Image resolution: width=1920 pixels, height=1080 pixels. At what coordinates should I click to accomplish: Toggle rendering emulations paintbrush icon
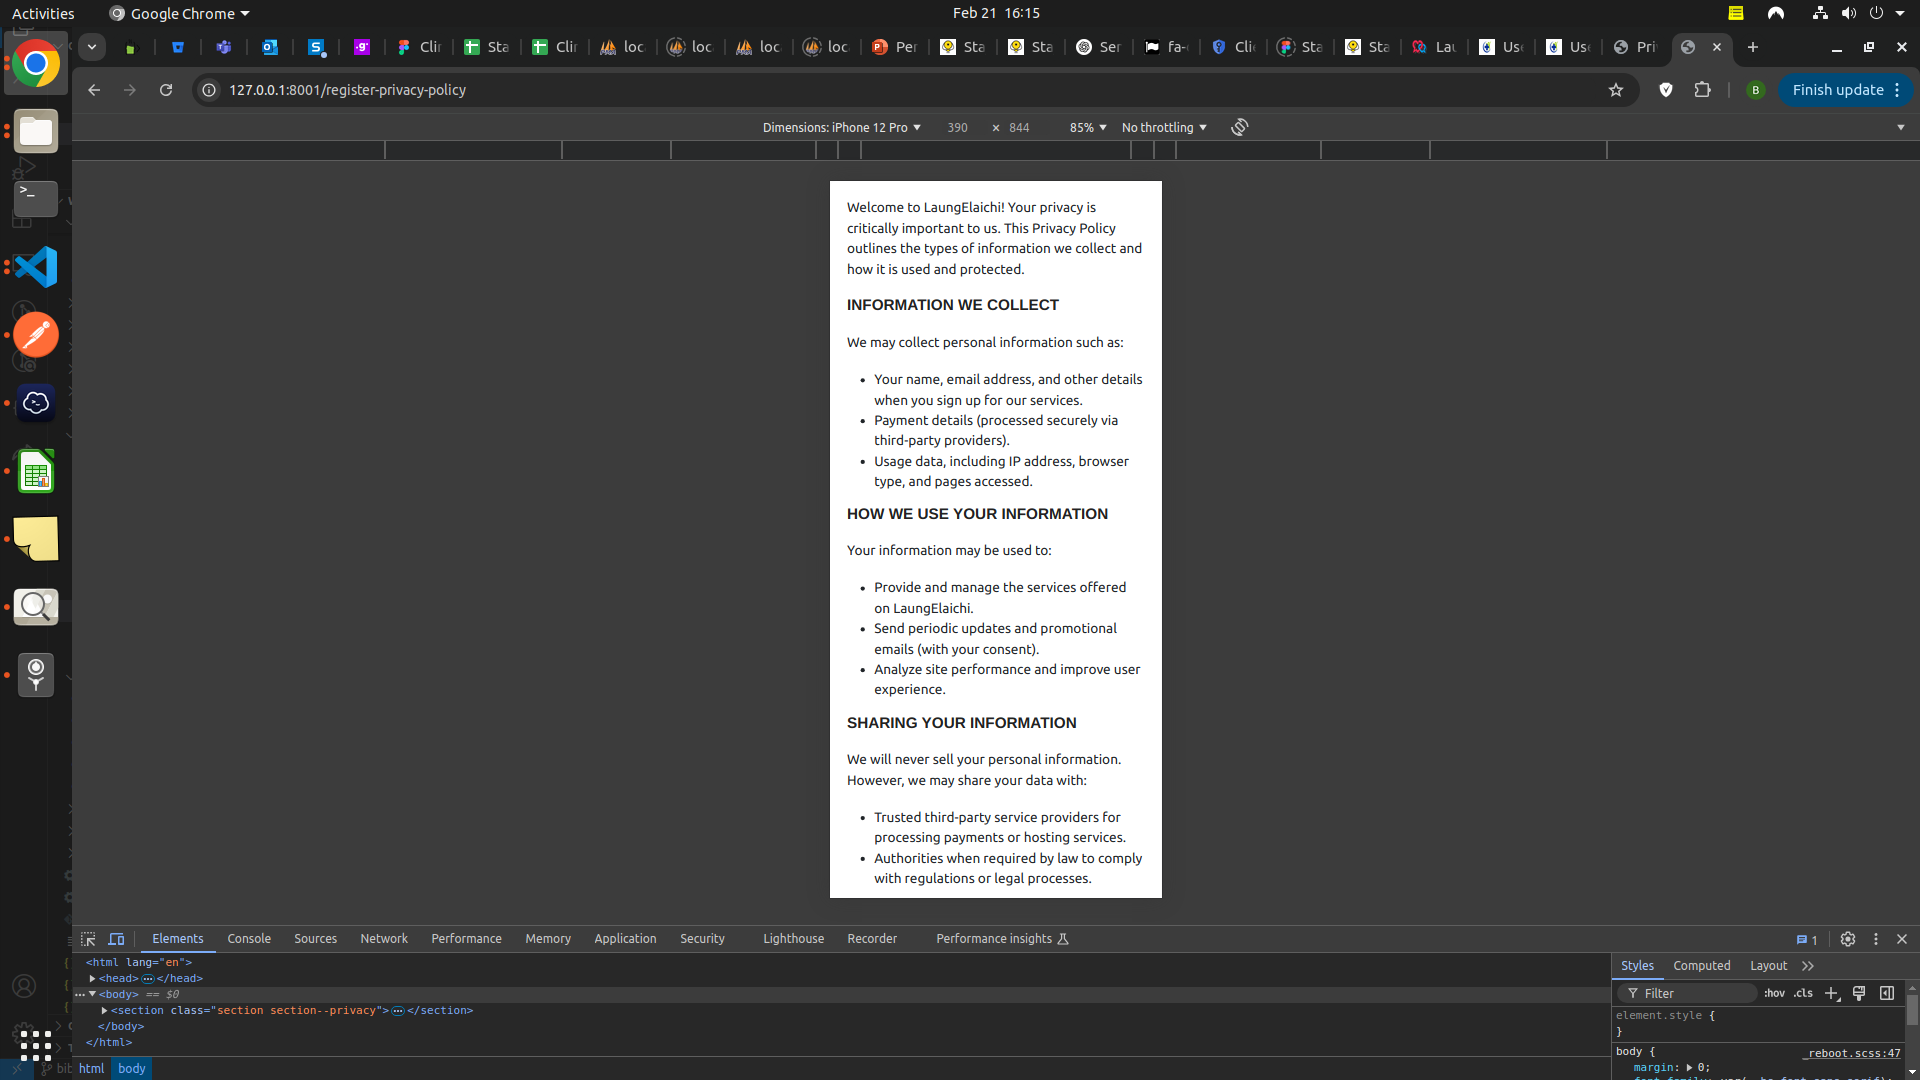point(1859,993)
